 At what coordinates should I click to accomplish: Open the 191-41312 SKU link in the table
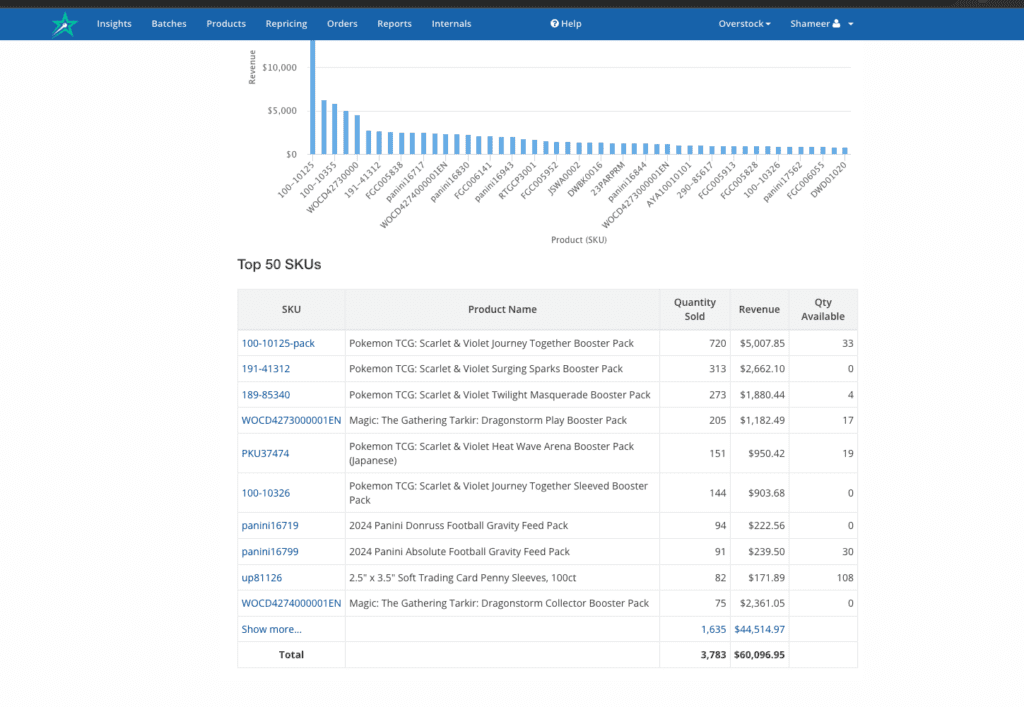tap(266, 369)
